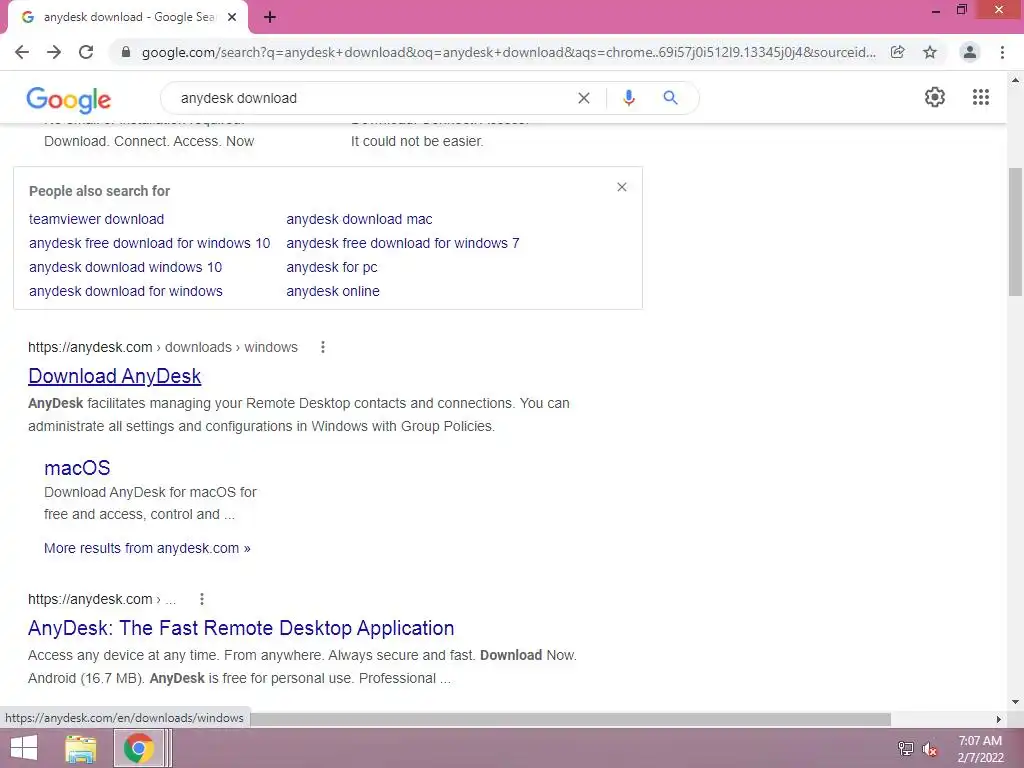Open the macOS sitelink
This screenshot has height=768, width=1024.
[x=77, y=468]
